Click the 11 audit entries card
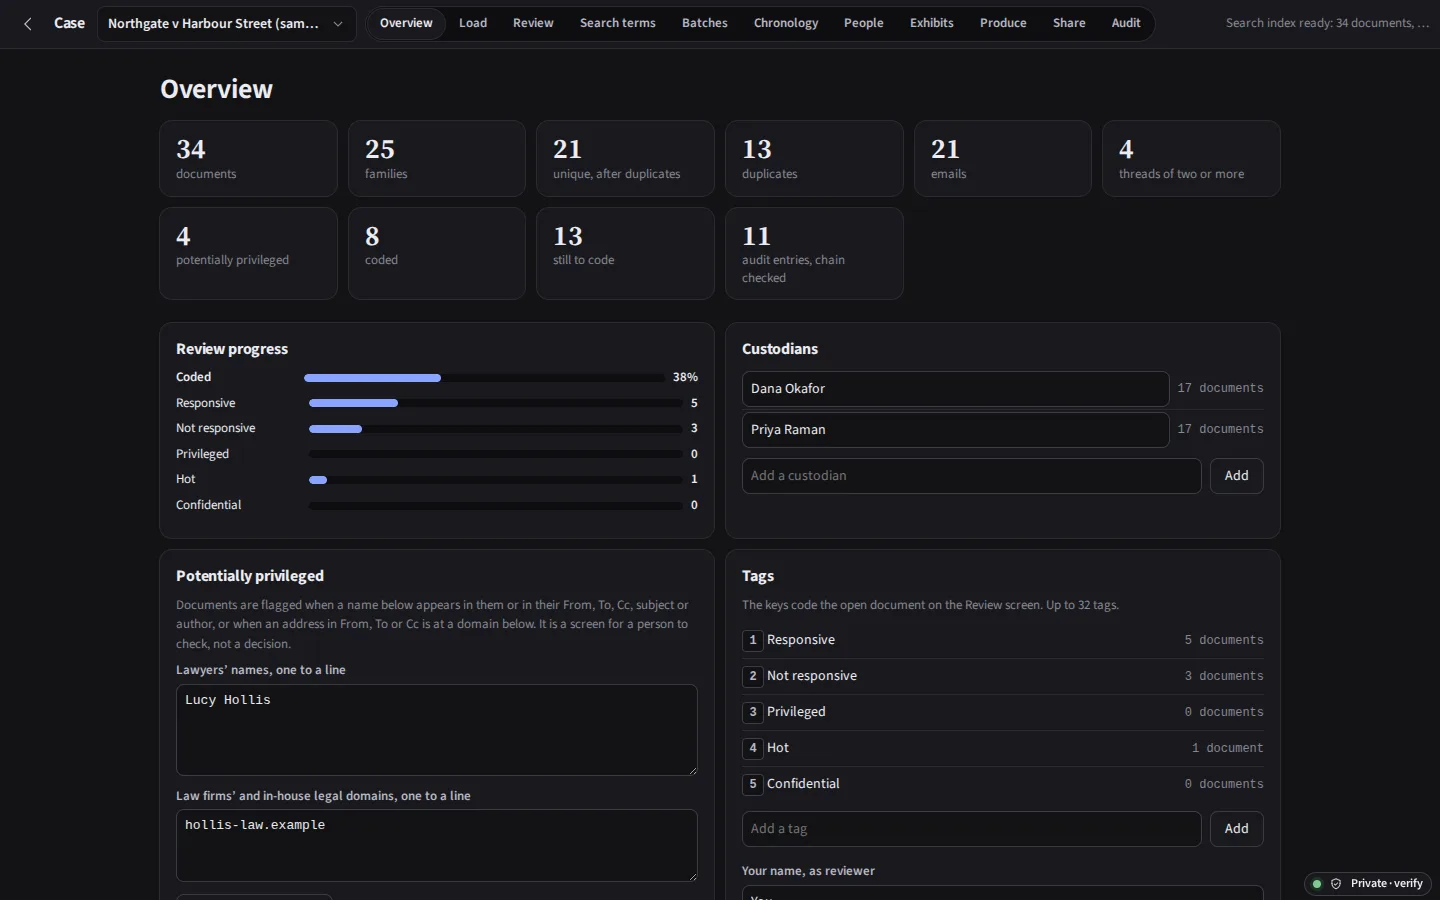This screenshot has width=1440, height=900. pyautogui.click(x=814, y=254)
